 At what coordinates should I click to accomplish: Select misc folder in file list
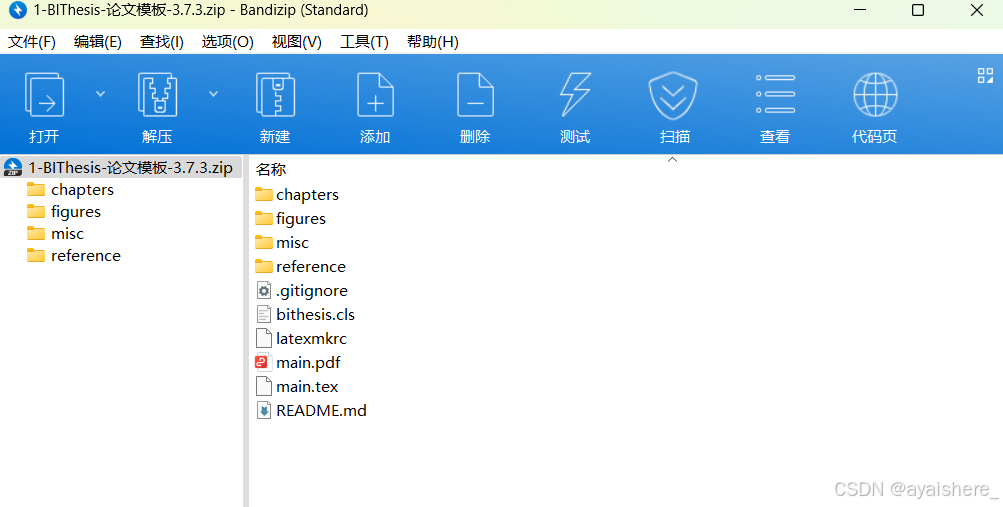(282, 242)
